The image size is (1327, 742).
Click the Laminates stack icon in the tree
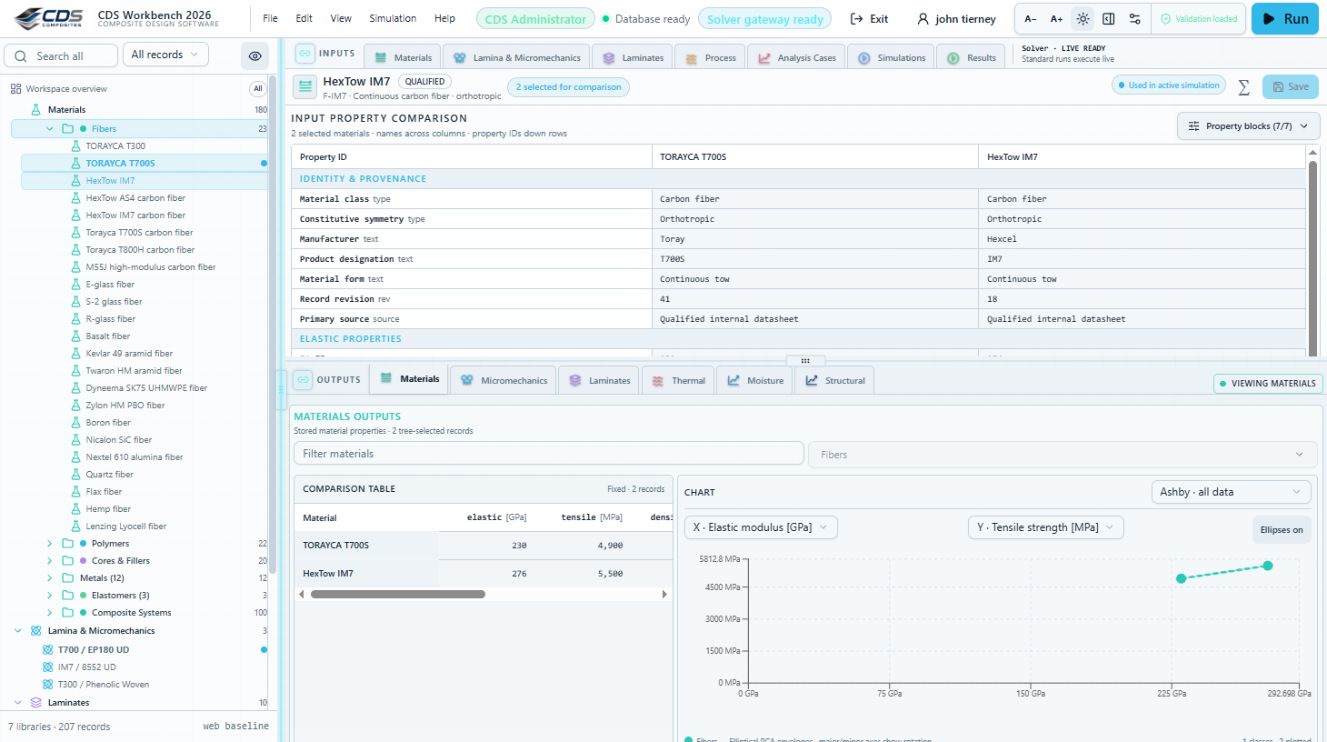[x=37, y=703]
